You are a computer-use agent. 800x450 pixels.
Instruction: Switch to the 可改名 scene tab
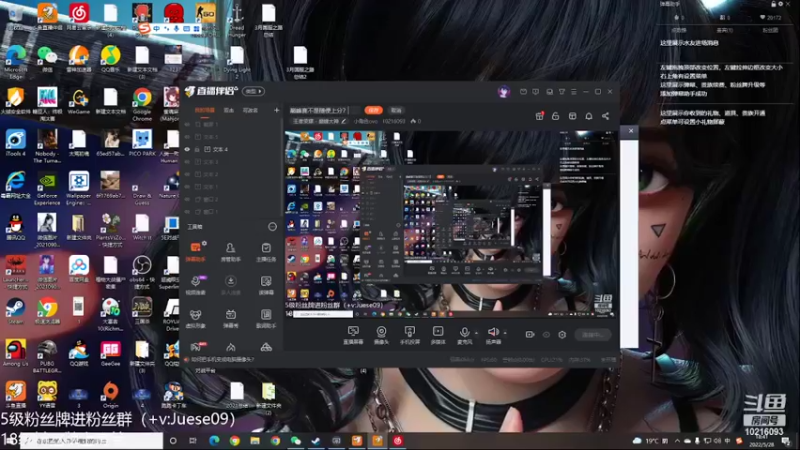click(x=250, y=110)
